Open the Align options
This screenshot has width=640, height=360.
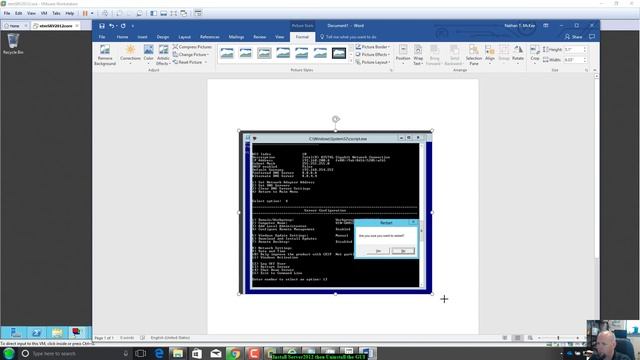[490, 55]
